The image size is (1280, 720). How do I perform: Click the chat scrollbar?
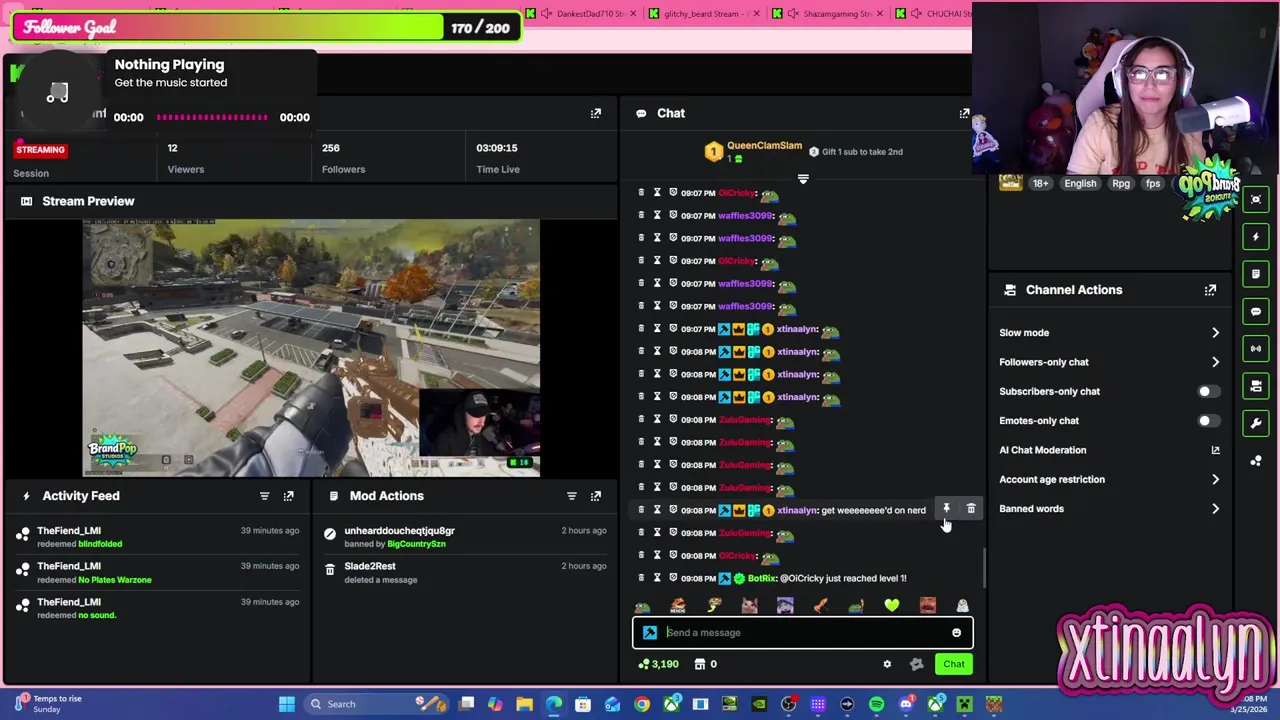tap(984, 570)
